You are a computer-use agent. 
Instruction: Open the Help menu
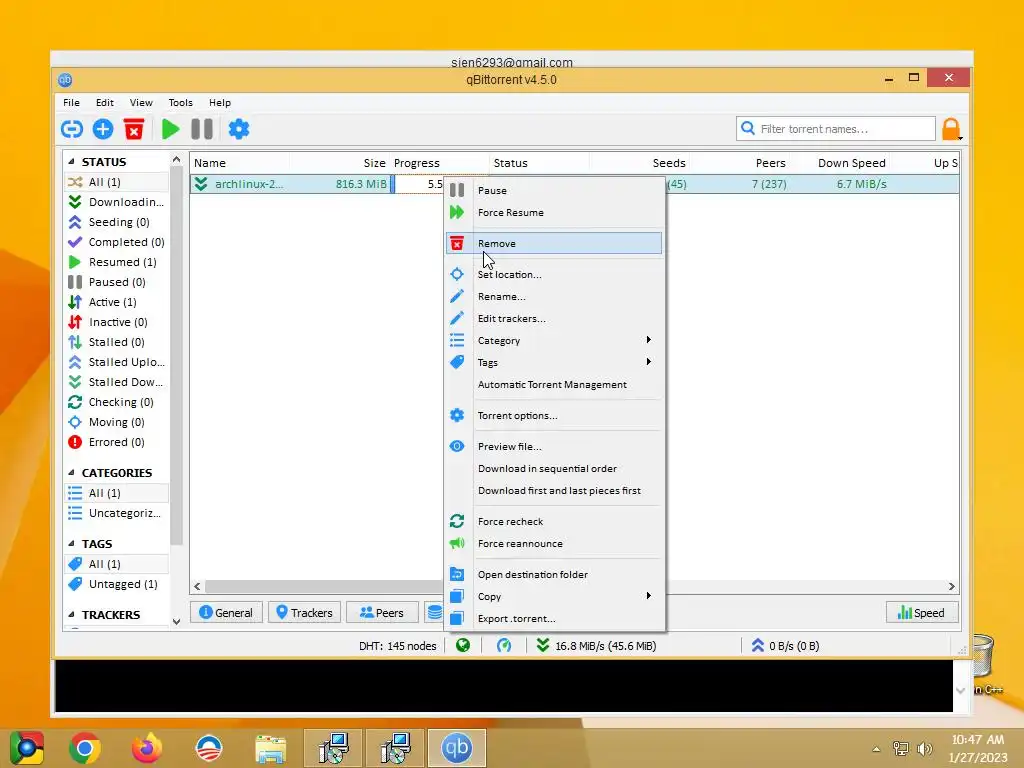point(220,103)
